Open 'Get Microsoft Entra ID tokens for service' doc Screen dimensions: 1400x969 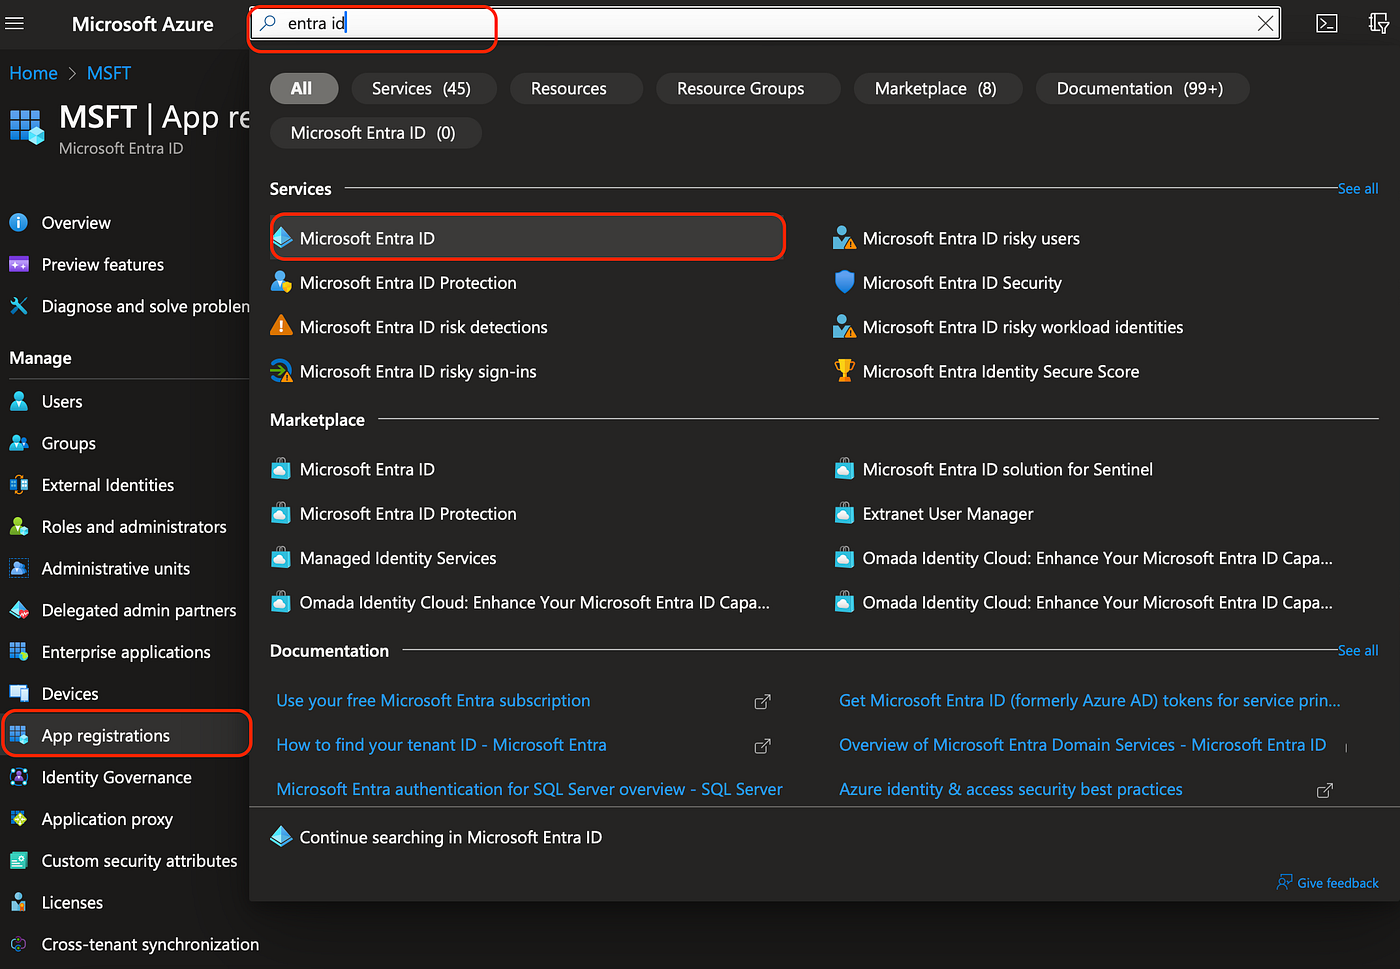tap(1090, 700)
